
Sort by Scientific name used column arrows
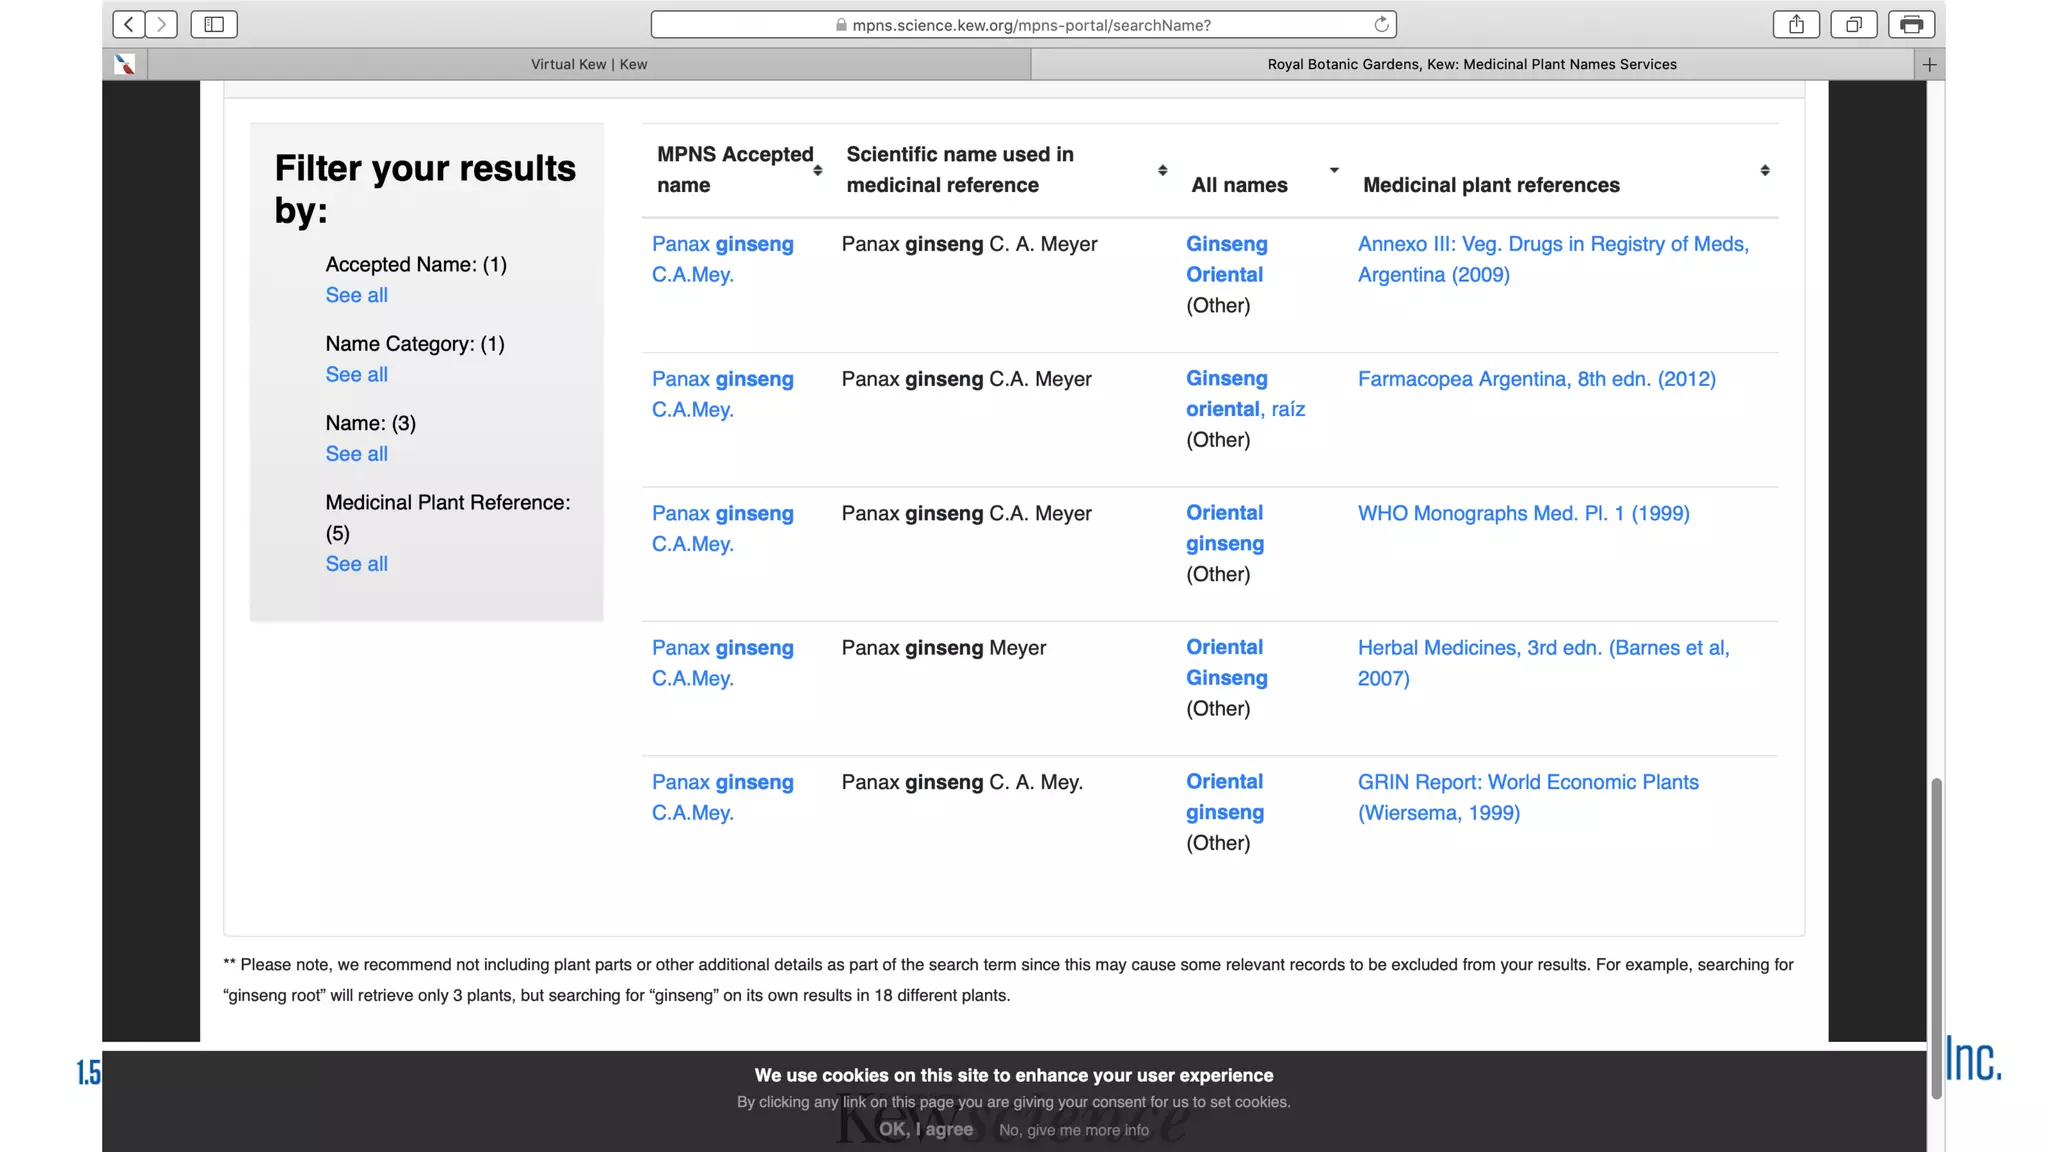pos(1162,170)
